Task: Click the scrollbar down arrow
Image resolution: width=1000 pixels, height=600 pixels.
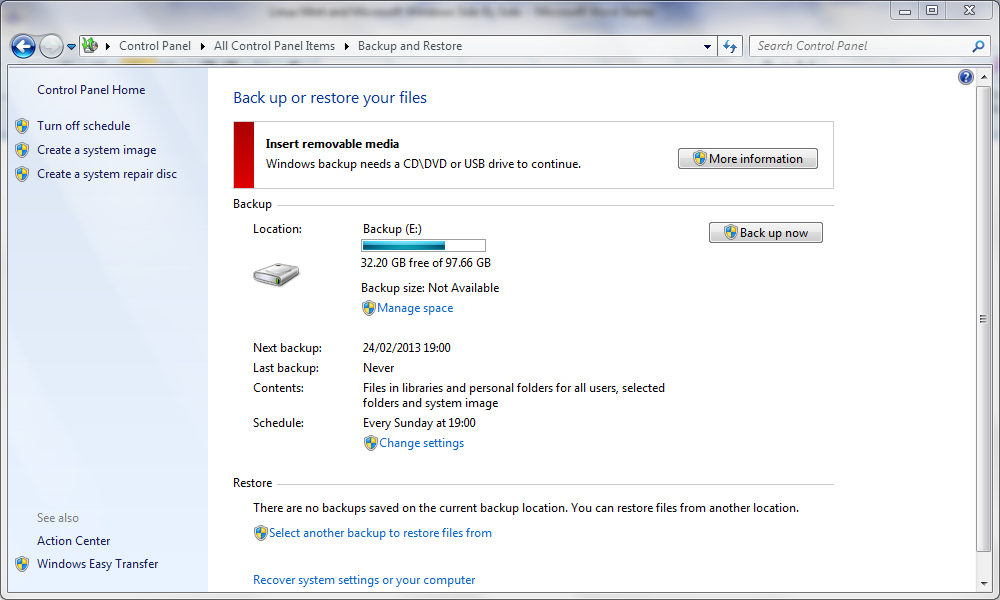Action: pyautogui.click(x=983, y=583)
